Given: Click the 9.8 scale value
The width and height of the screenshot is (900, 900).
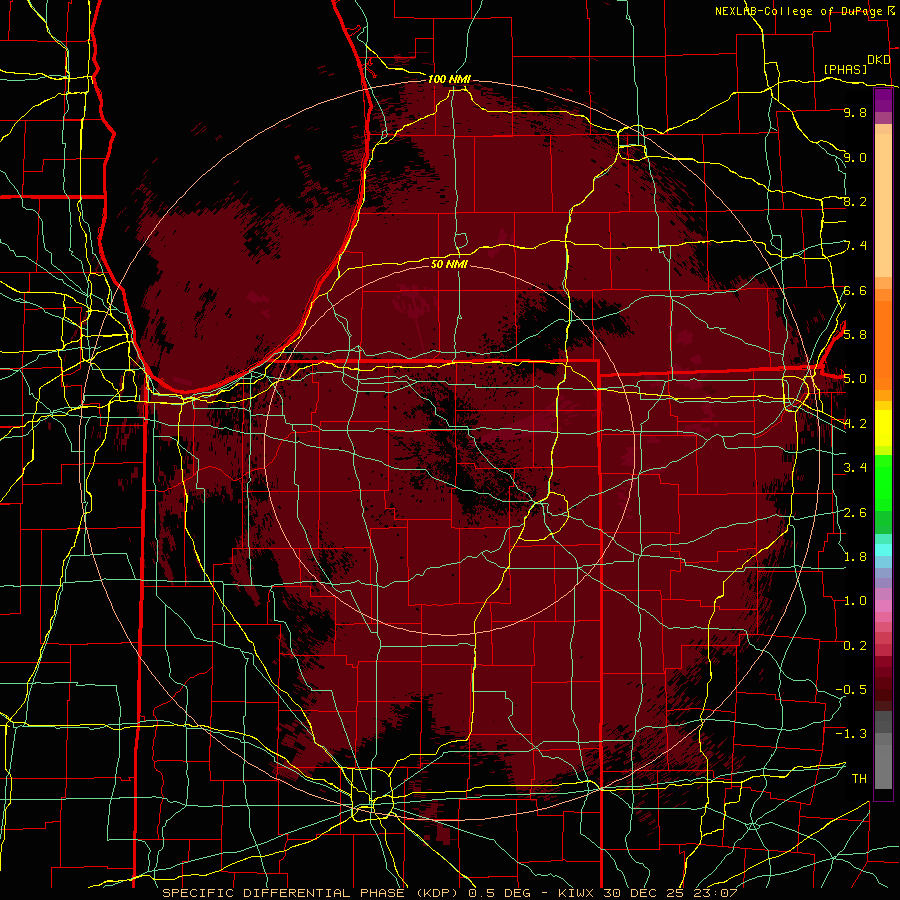Looking at the screenshot, I should (x=855, y=112).
